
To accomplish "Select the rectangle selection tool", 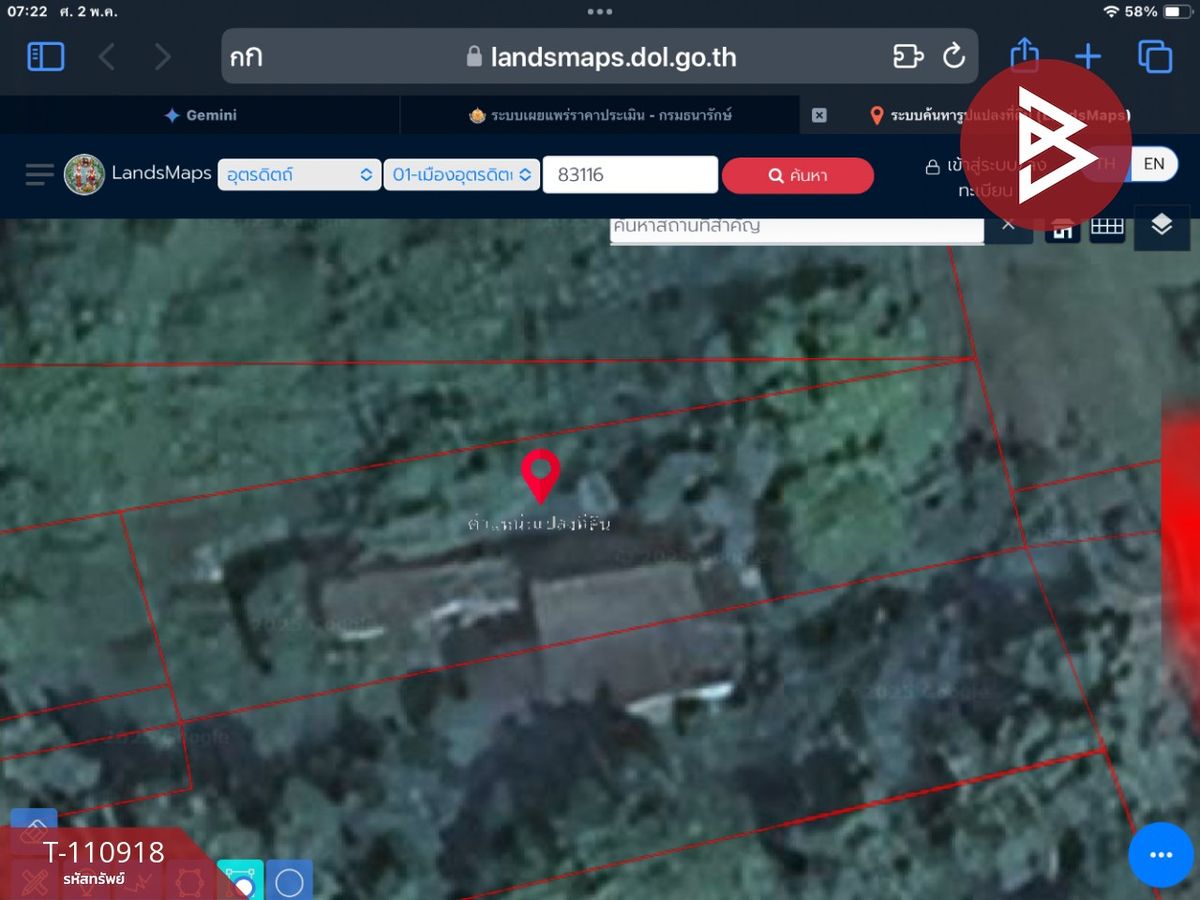I will coord(240,881).
